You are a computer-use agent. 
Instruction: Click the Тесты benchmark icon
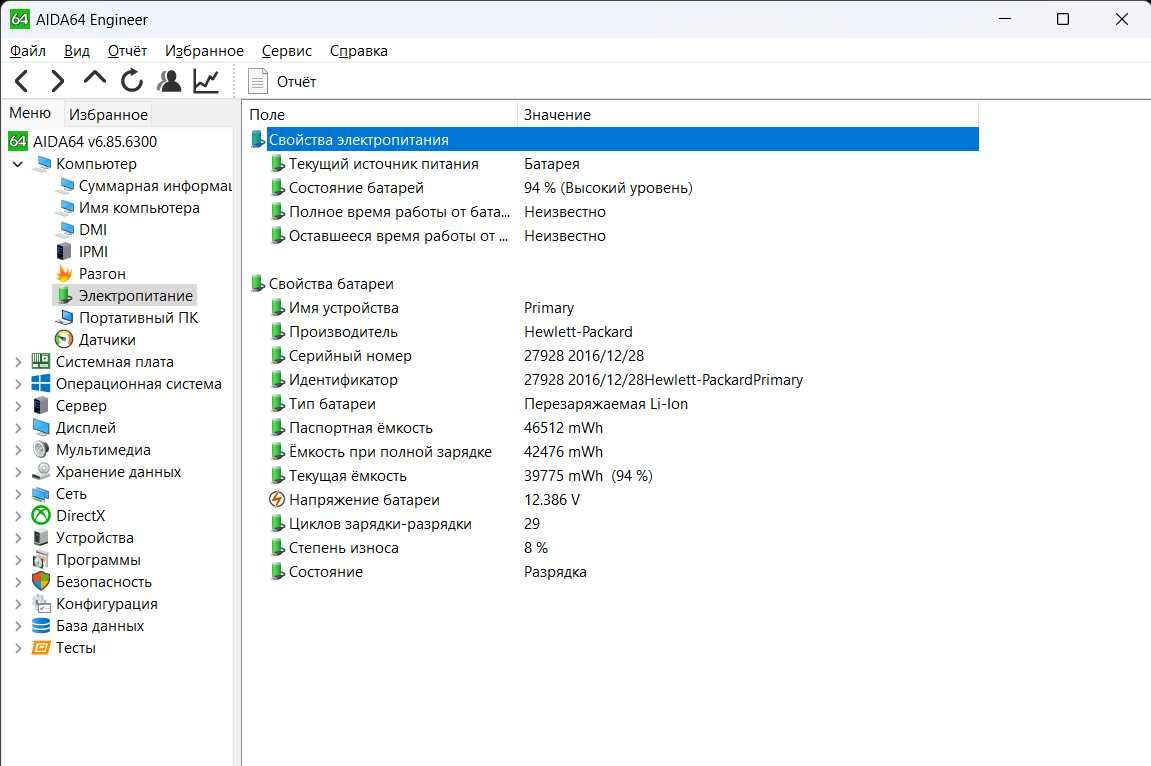click(x=41, y=648)
